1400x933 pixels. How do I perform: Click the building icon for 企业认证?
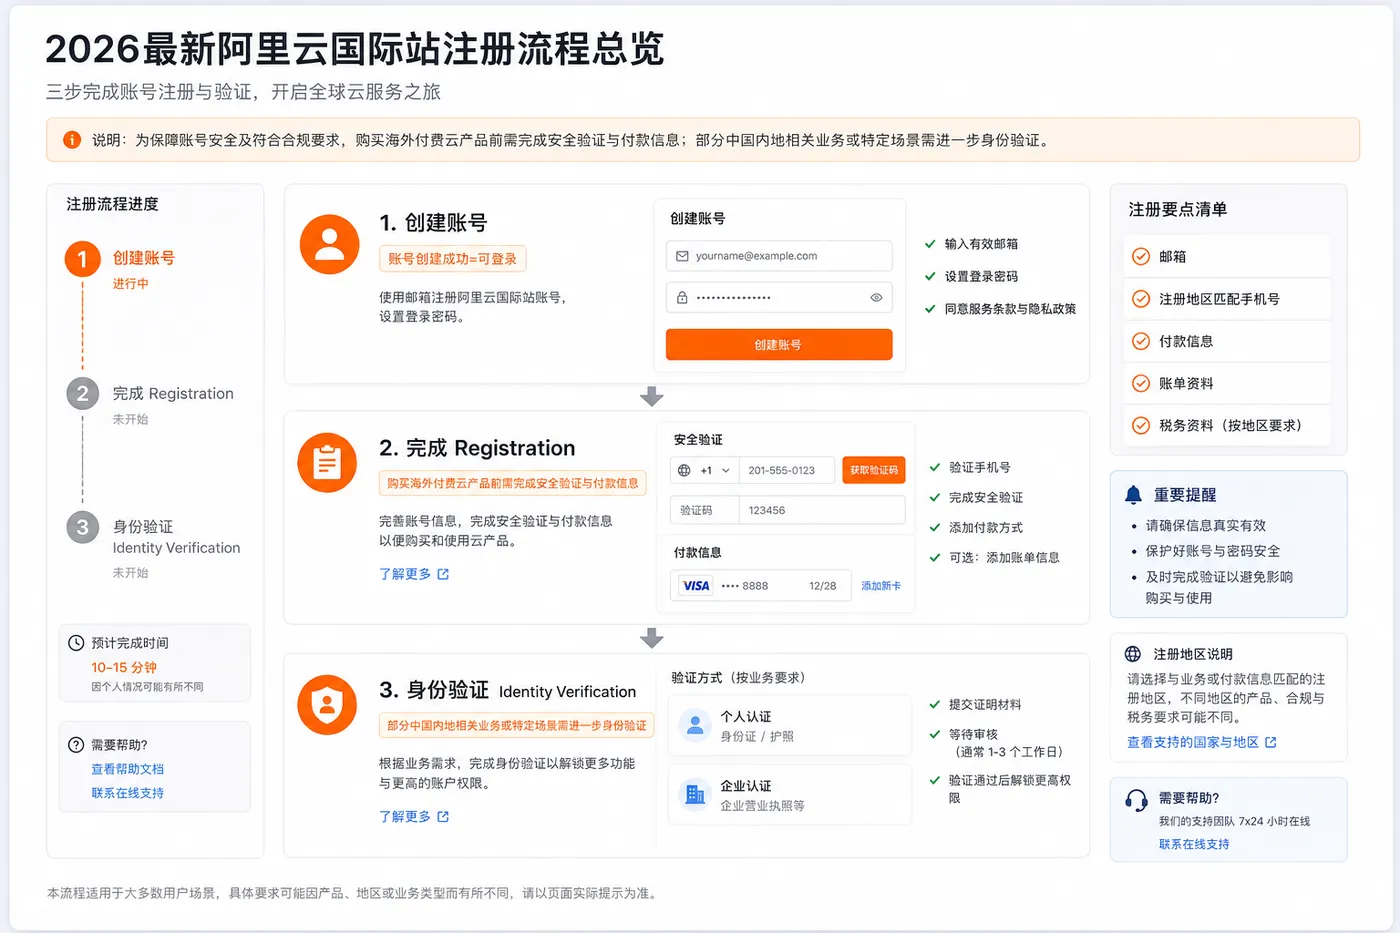coord(695,795)
